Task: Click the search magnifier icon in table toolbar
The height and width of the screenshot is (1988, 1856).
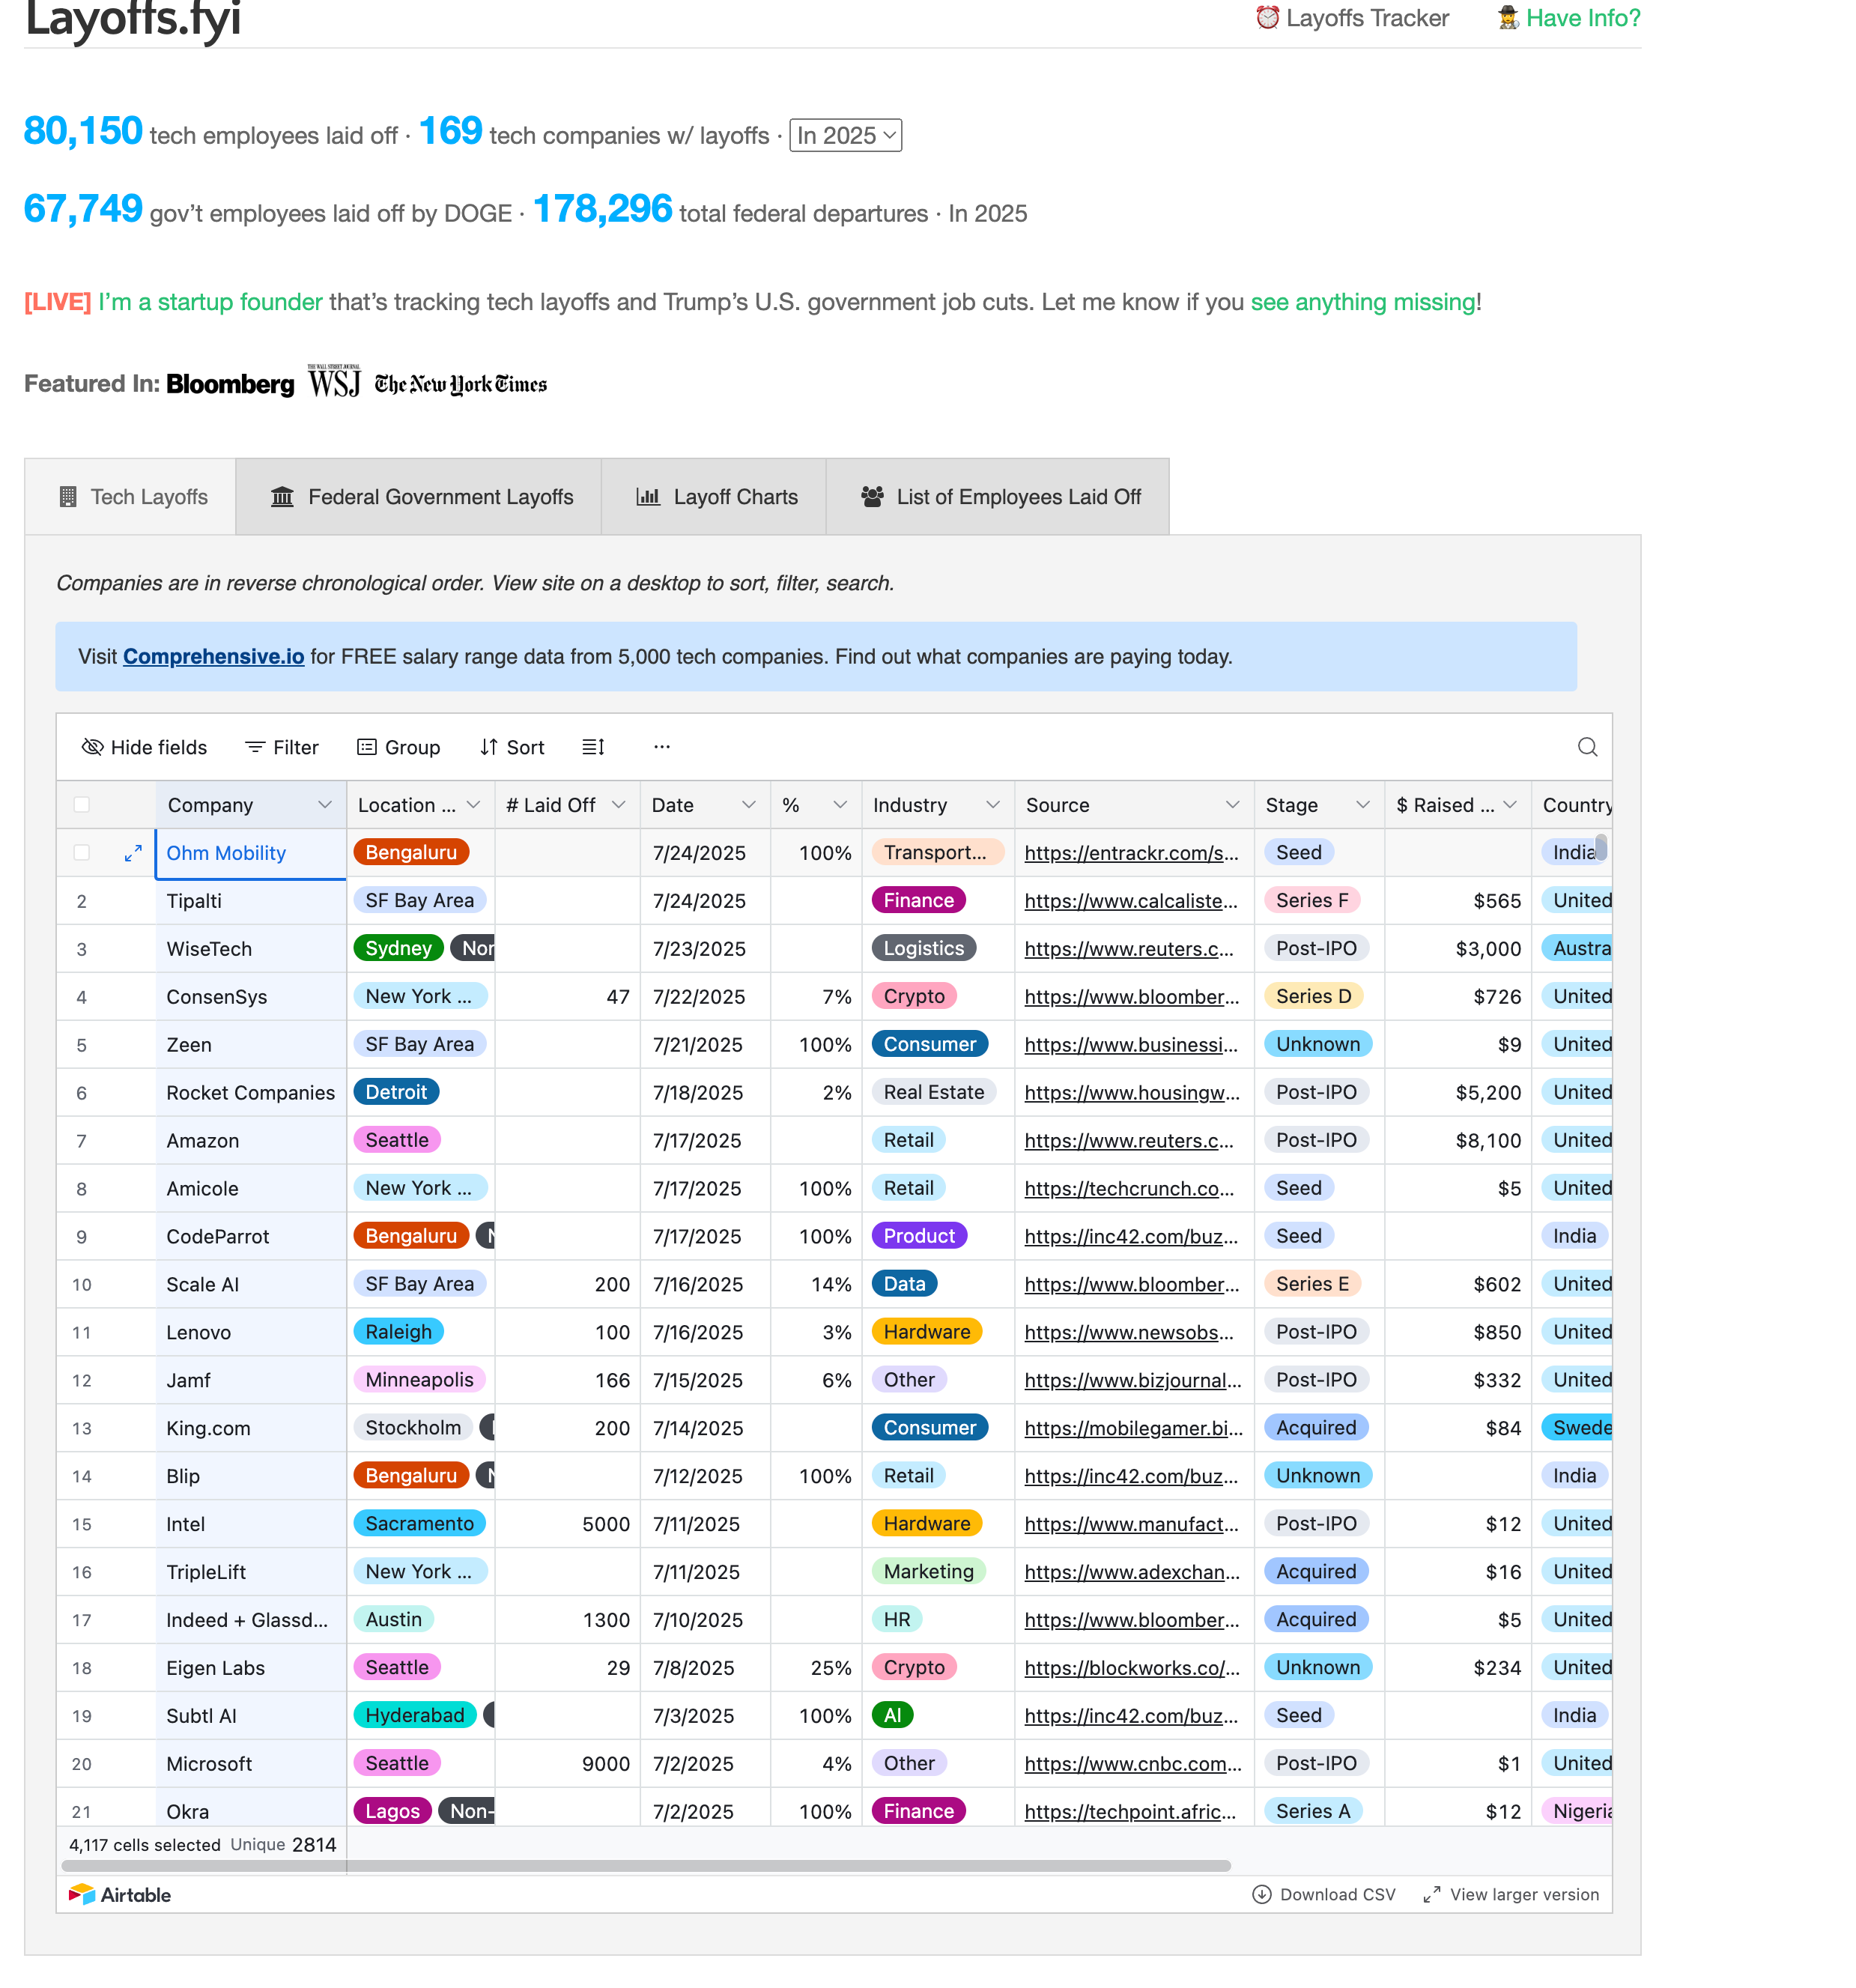Action: (1586, 747)
